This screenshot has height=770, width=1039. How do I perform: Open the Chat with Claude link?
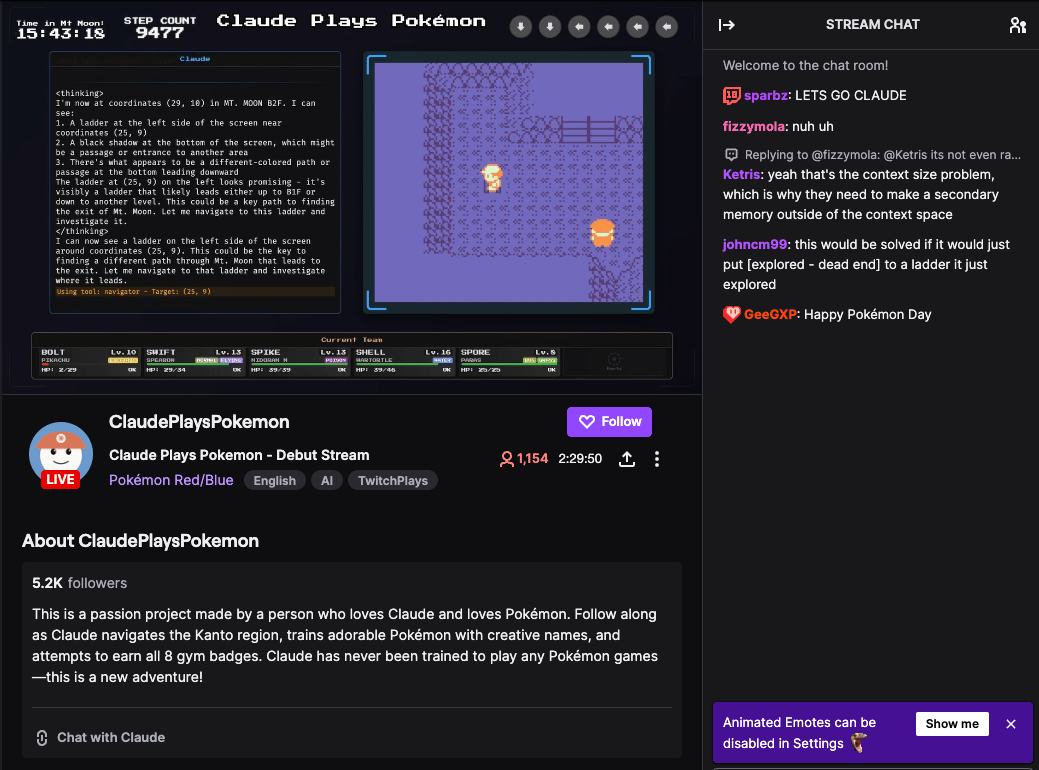(x=111, y=738)
